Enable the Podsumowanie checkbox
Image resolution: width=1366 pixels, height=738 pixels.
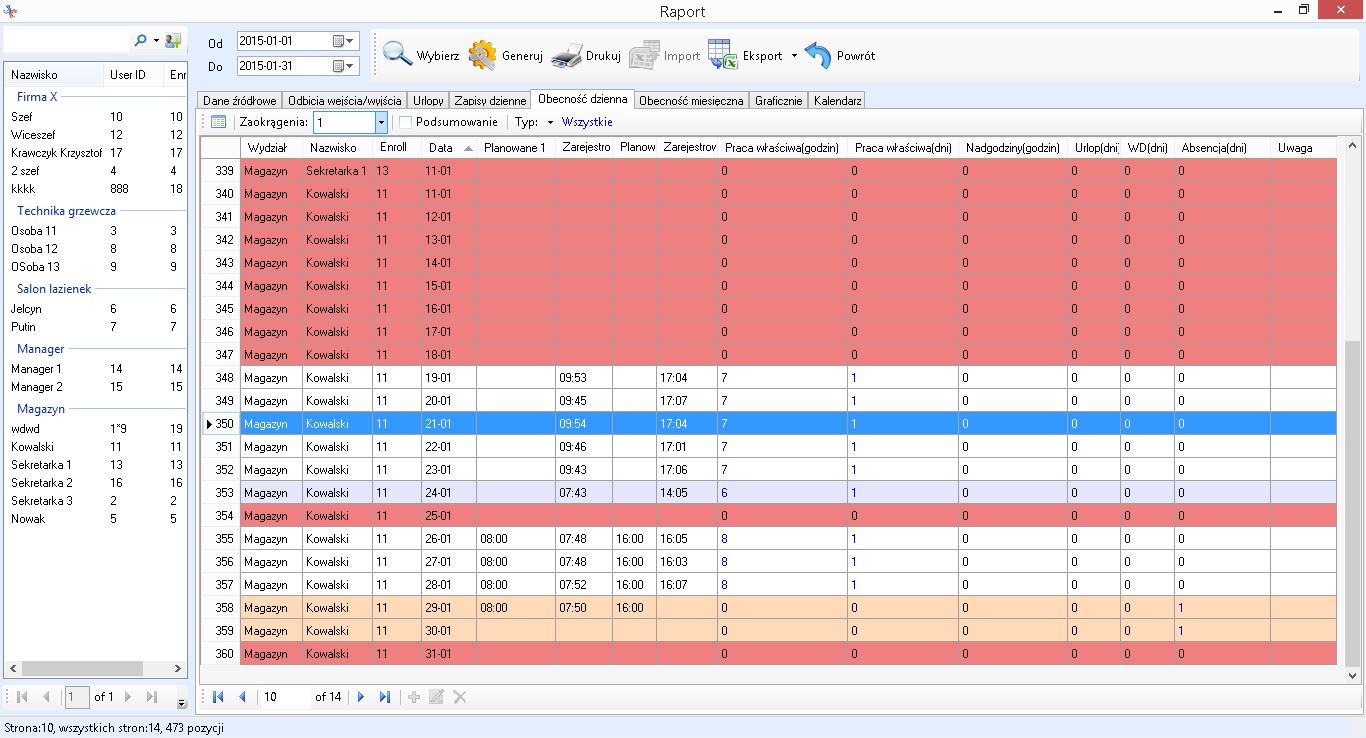tap(406, 122)
